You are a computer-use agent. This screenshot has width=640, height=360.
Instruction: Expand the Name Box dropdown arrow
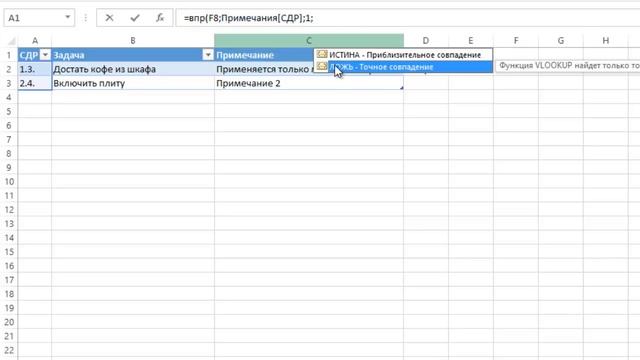(x=68, y=18)
